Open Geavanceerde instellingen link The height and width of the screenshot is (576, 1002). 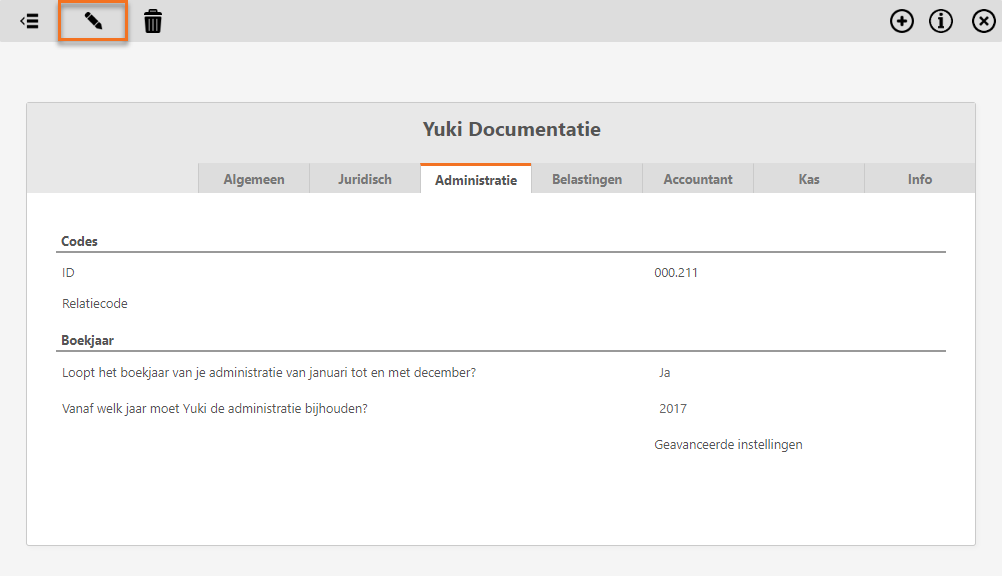click(x=728, y=444)
